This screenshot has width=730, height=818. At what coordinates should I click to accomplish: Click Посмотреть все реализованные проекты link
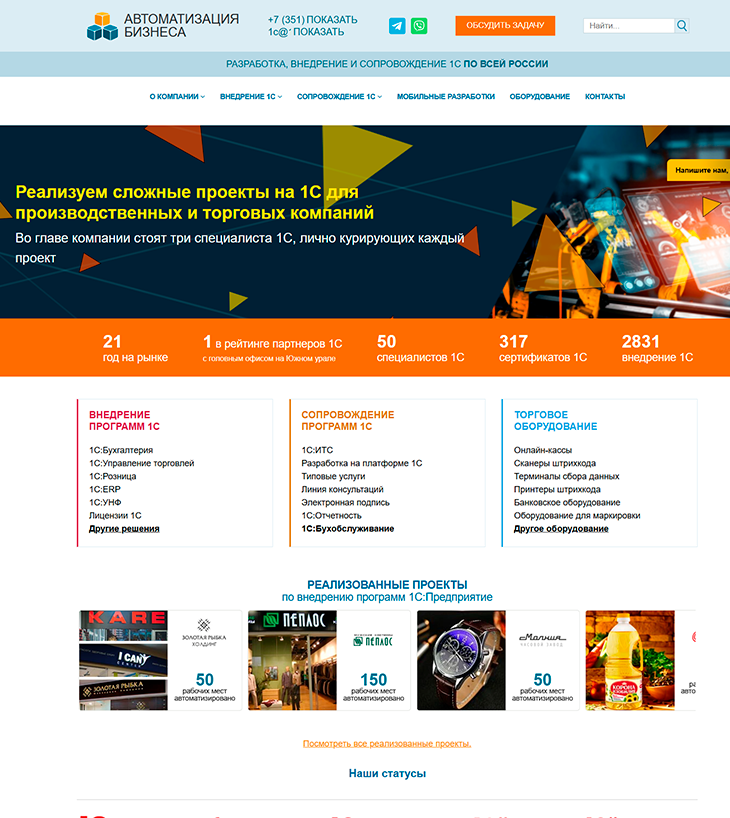click(x=387, y=743)
